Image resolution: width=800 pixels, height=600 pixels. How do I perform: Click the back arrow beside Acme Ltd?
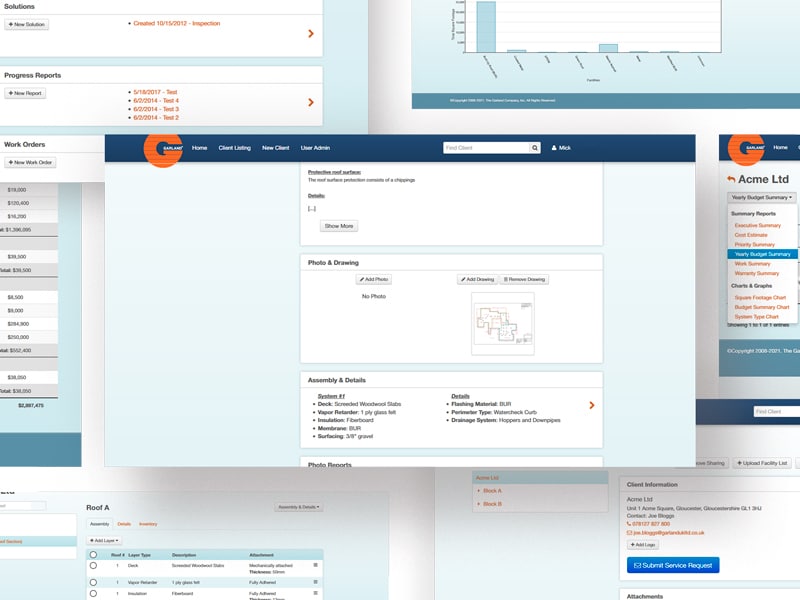coord(731,179)
